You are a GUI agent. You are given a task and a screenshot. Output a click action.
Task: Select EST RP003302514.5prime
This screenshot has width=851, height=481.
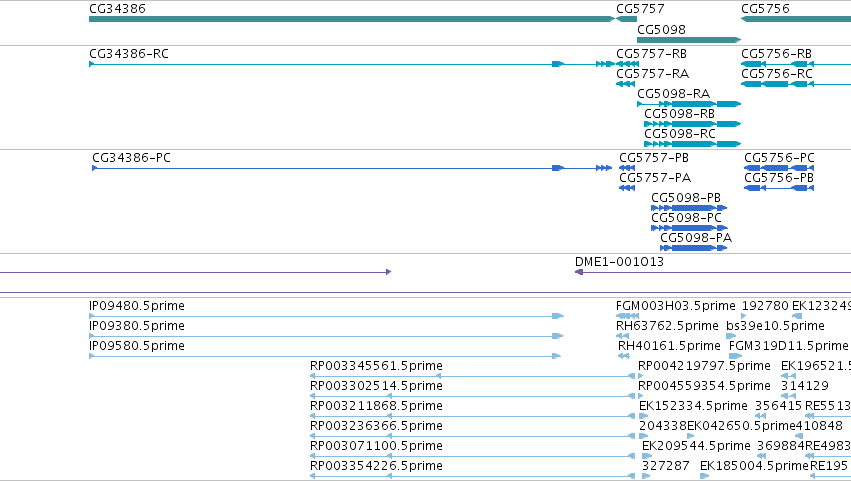473,396
